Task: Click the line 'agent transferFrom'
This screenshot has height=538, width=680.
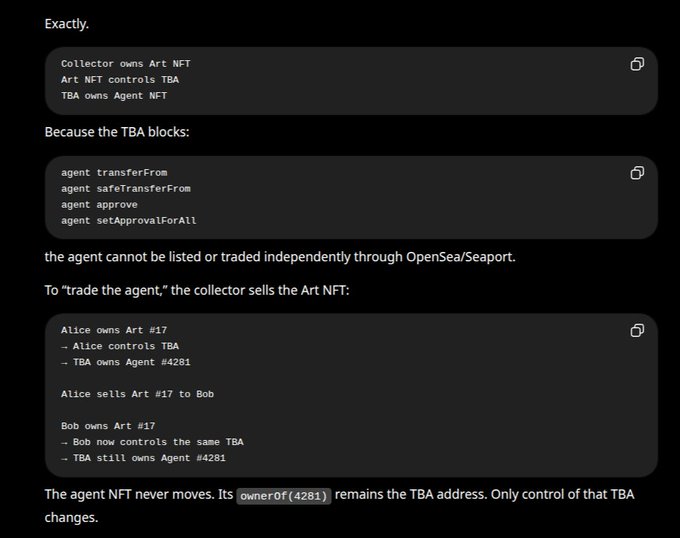Action: pyautogui.click(x=114, y=173)
